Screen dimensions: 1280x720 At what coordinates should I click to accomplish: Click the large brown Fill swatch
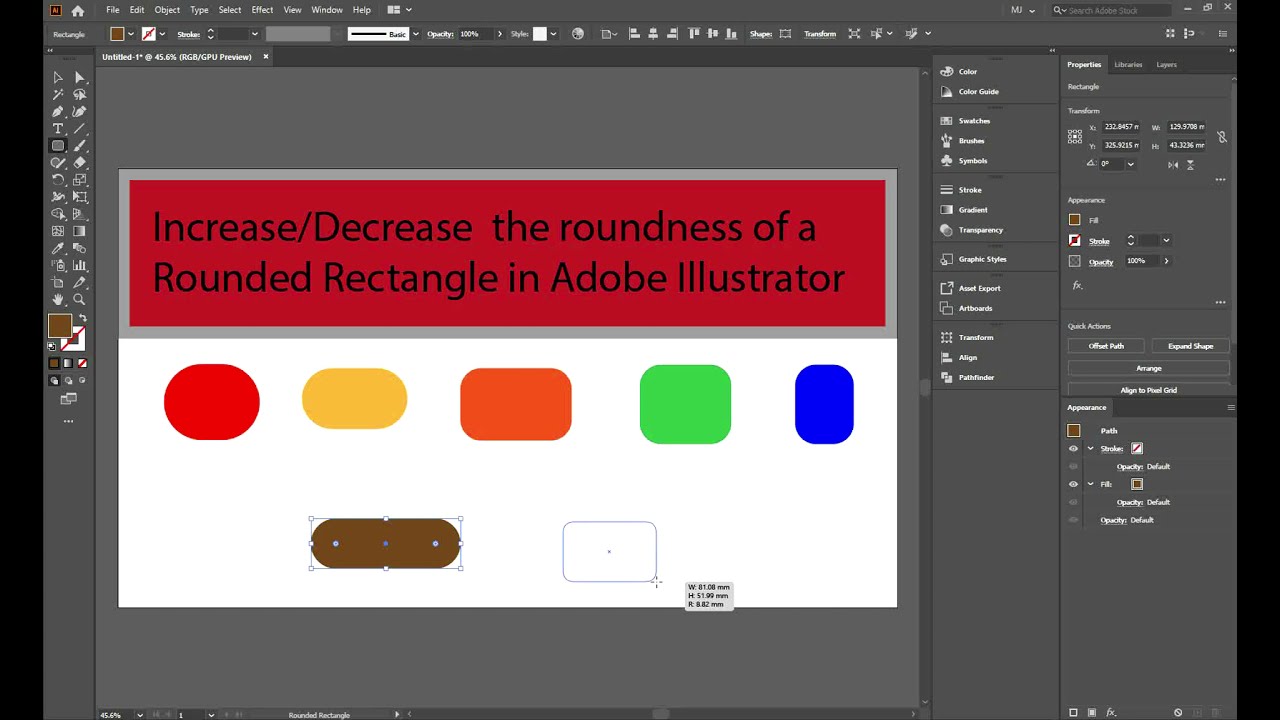pyautogui.click(x=60, y=325)
